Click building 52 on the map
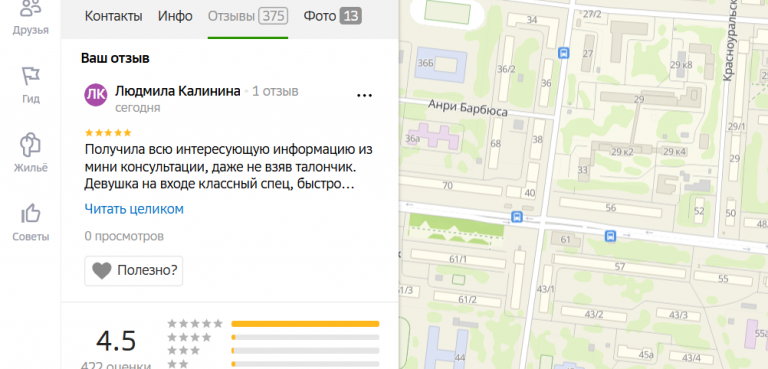Screen dimensions: 768x369 tap(699, 211)
